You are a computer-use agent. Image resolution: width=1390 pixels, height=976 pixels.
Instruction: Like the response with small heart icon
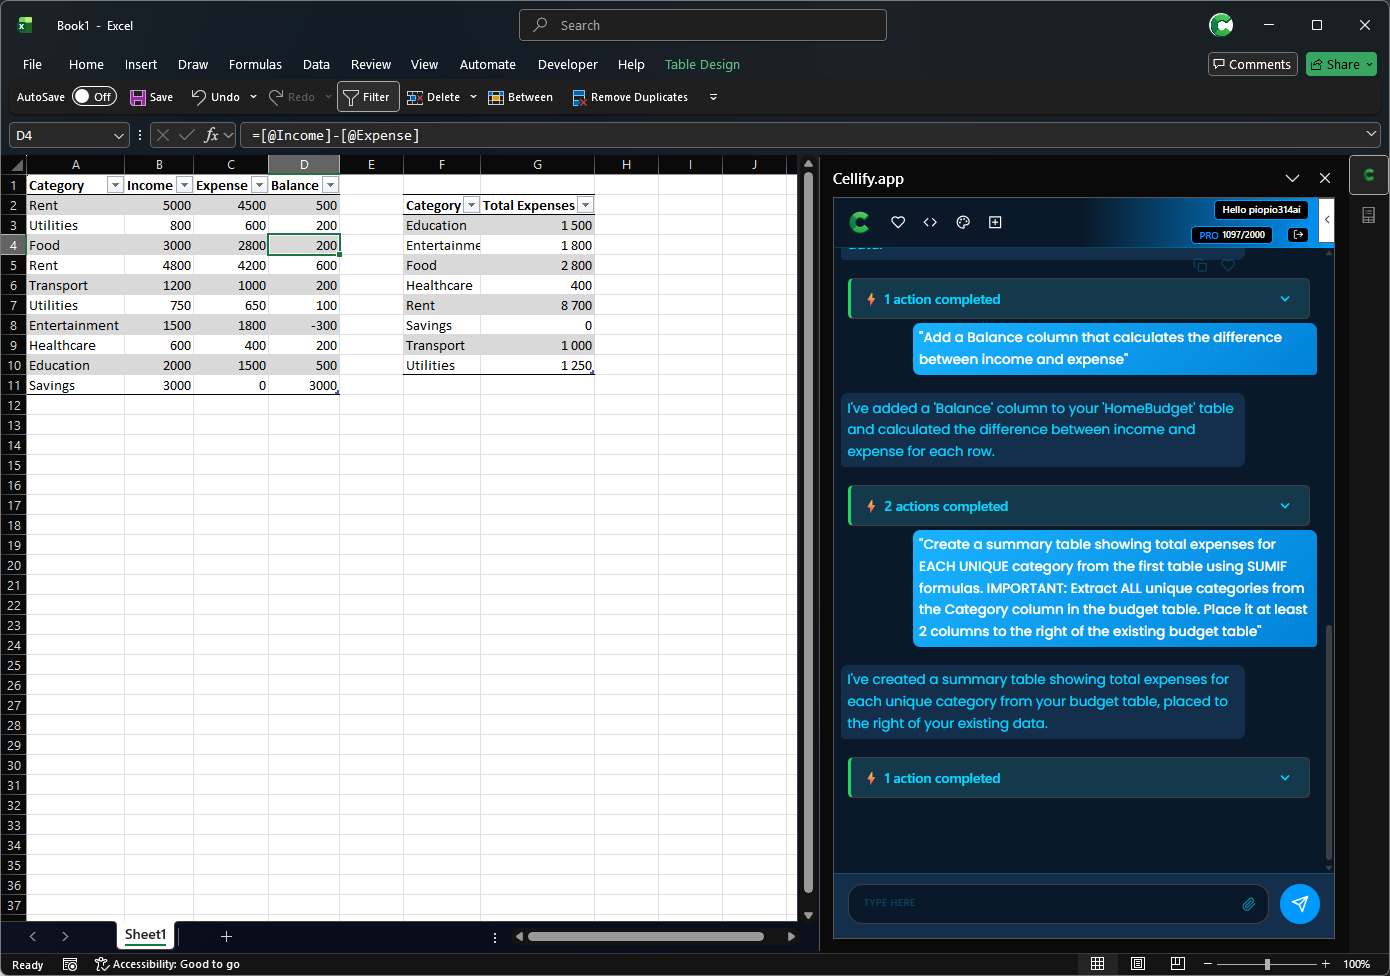point(1228,266)
